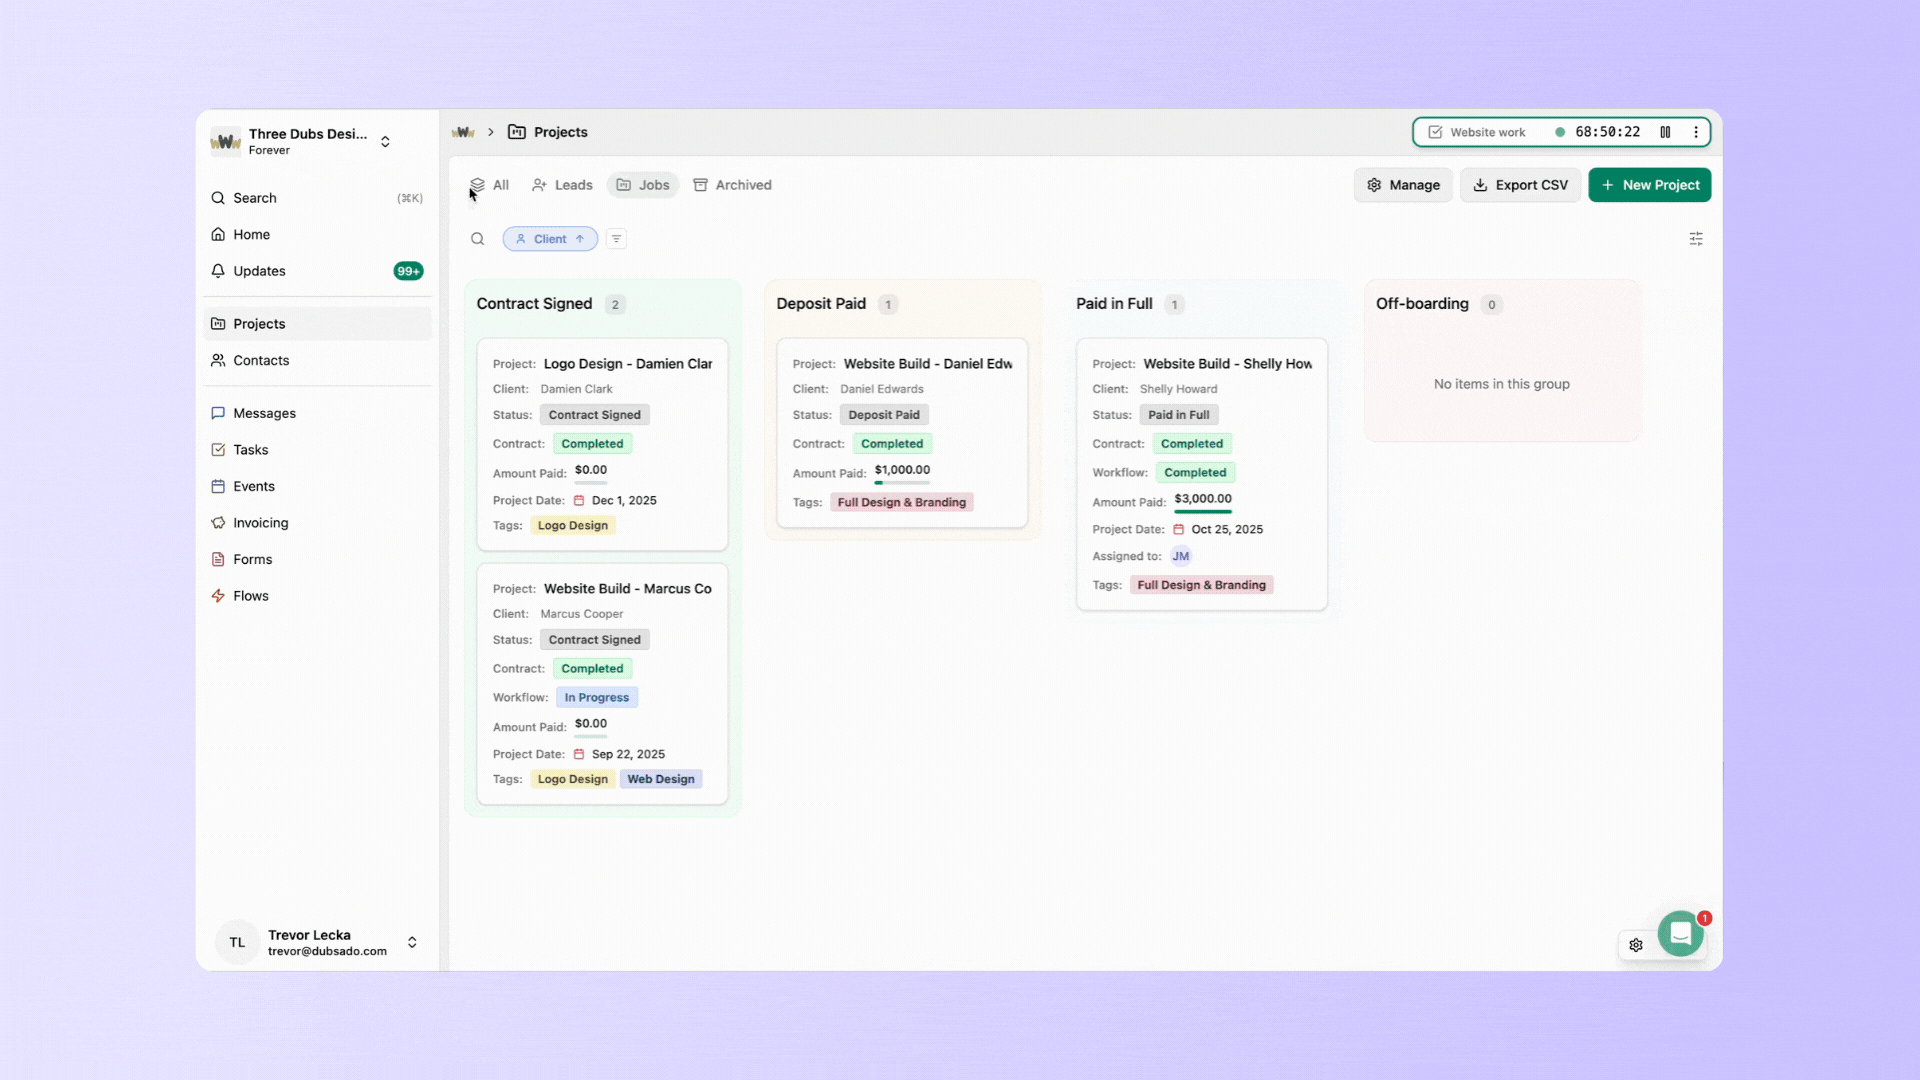Click the Full Design & Branding tag on Daniel Edwards card
This screenshot has height=1080, width=1920.
coord(901,502)
